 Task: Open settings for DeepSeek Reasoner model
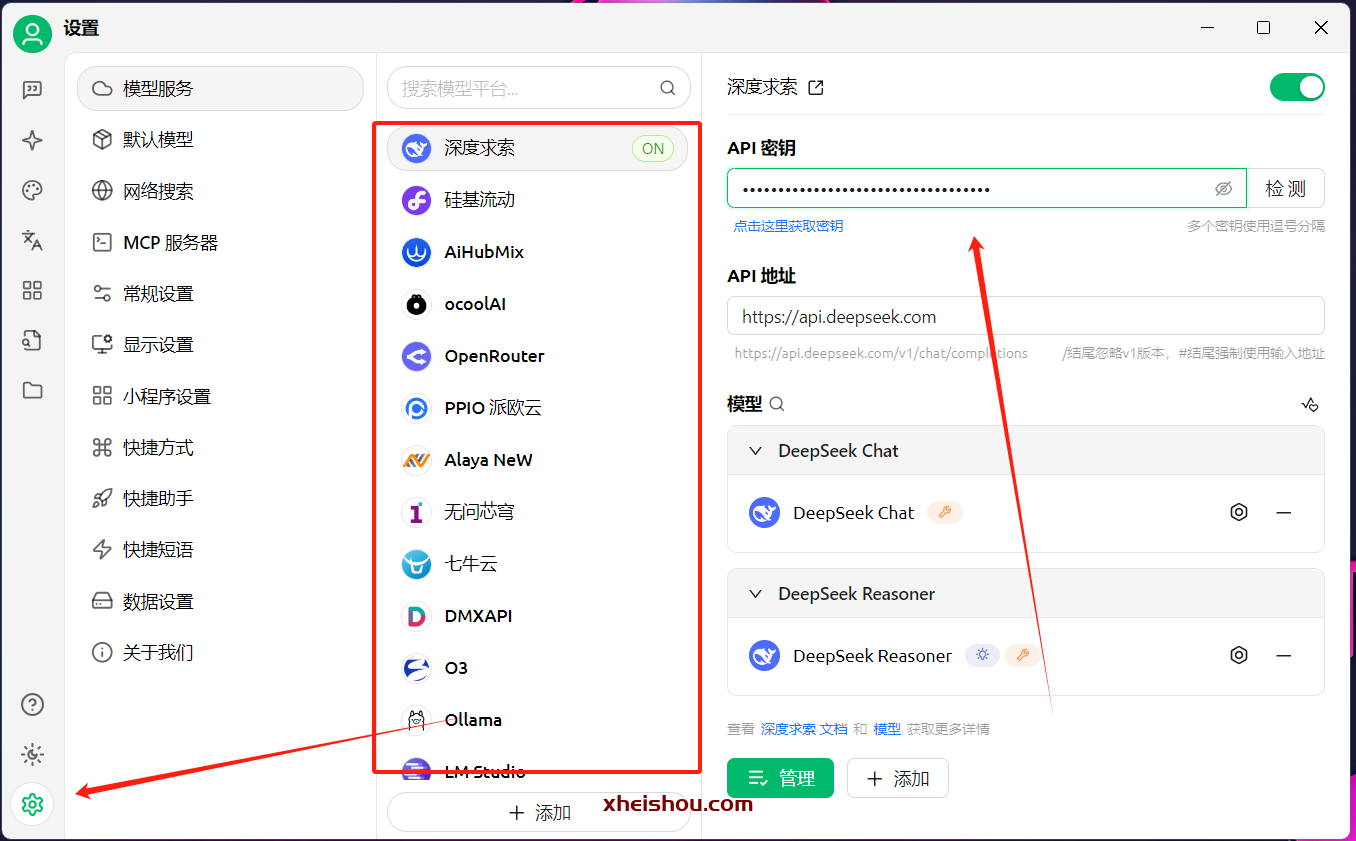pyautogui.click(x=1239, y=656)
